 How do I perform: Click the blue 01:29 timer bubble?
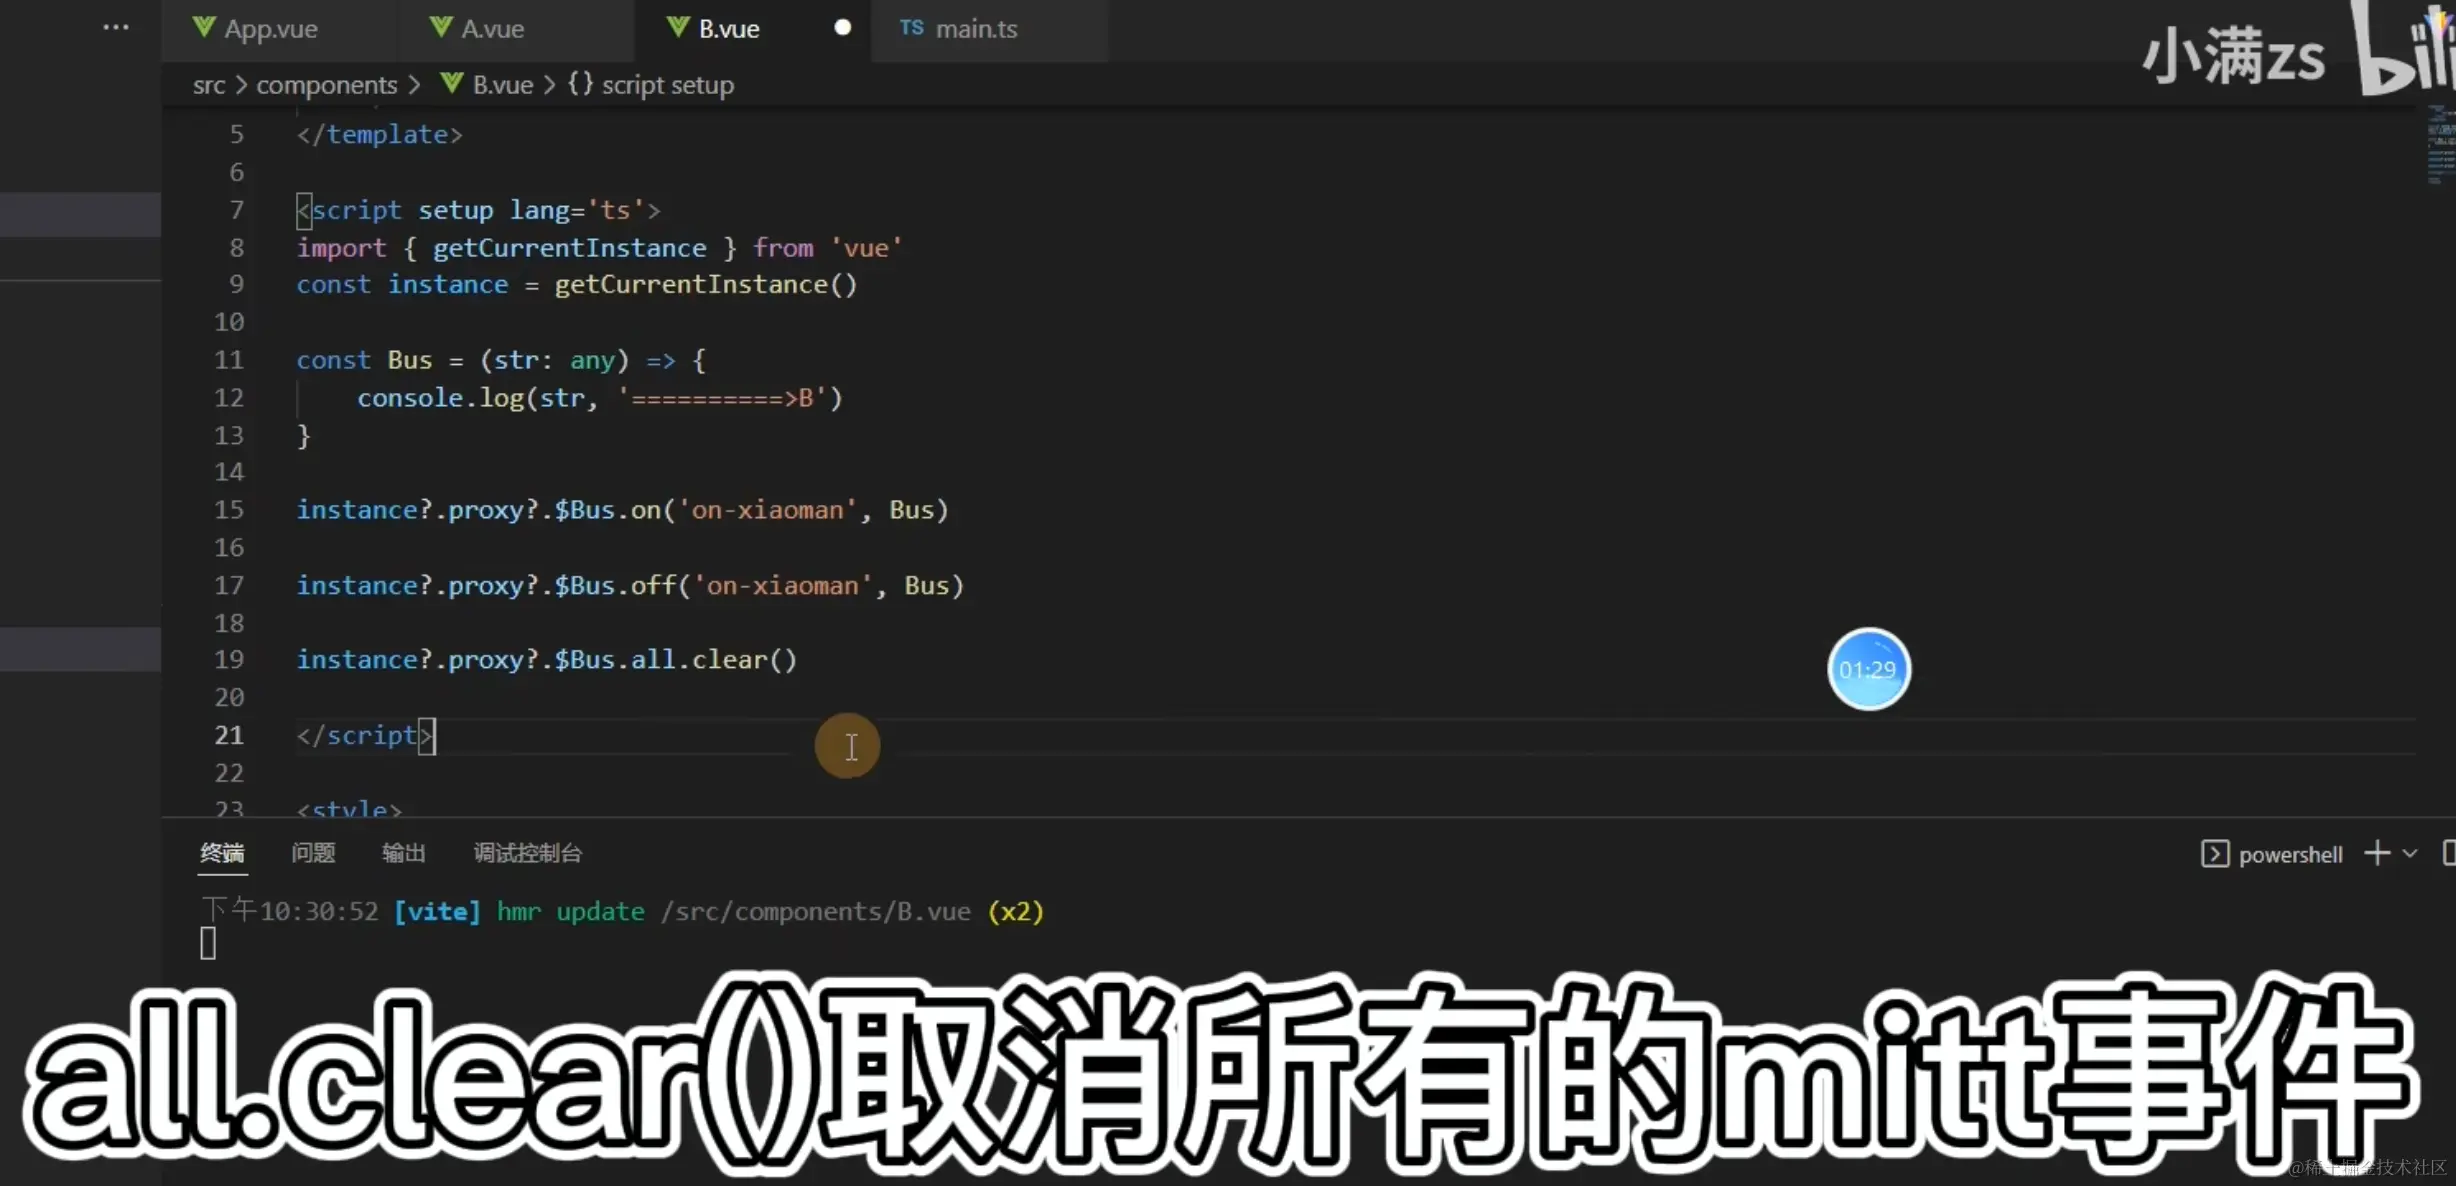[x=1868, y=669]
